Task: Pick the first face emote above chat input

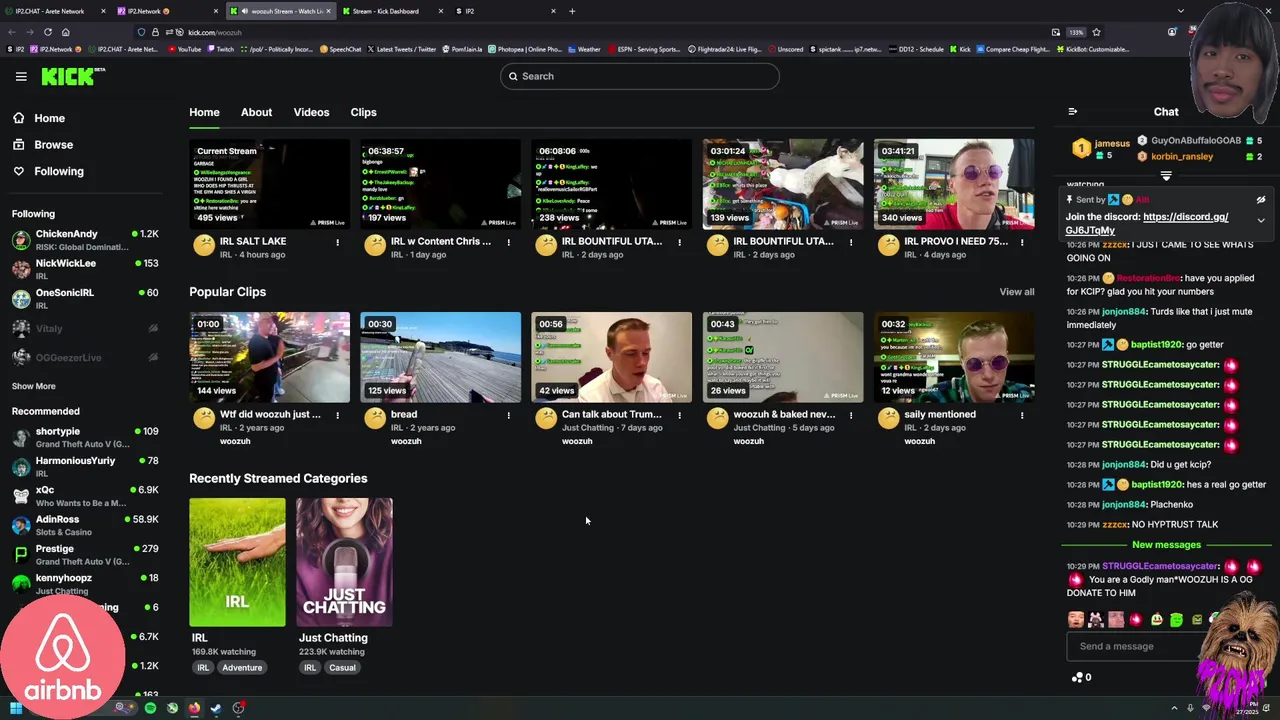Action: pyautogui.click(x=1076, y=620)
